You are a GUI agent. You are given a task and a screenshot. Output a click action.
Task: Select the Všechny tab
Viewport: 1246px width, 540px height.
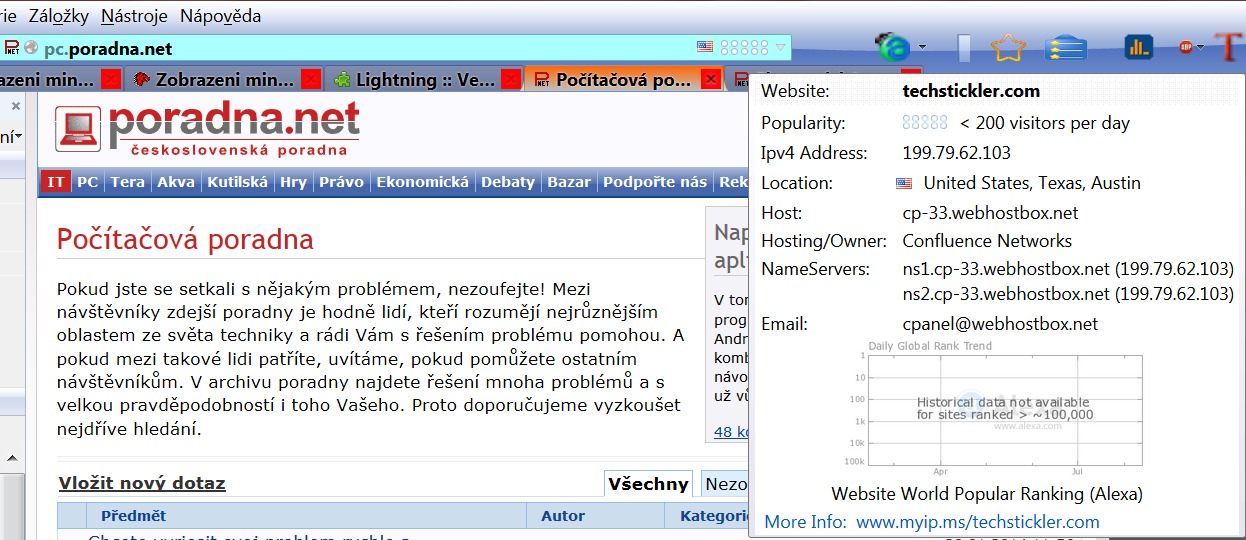[x=650, y=484]
